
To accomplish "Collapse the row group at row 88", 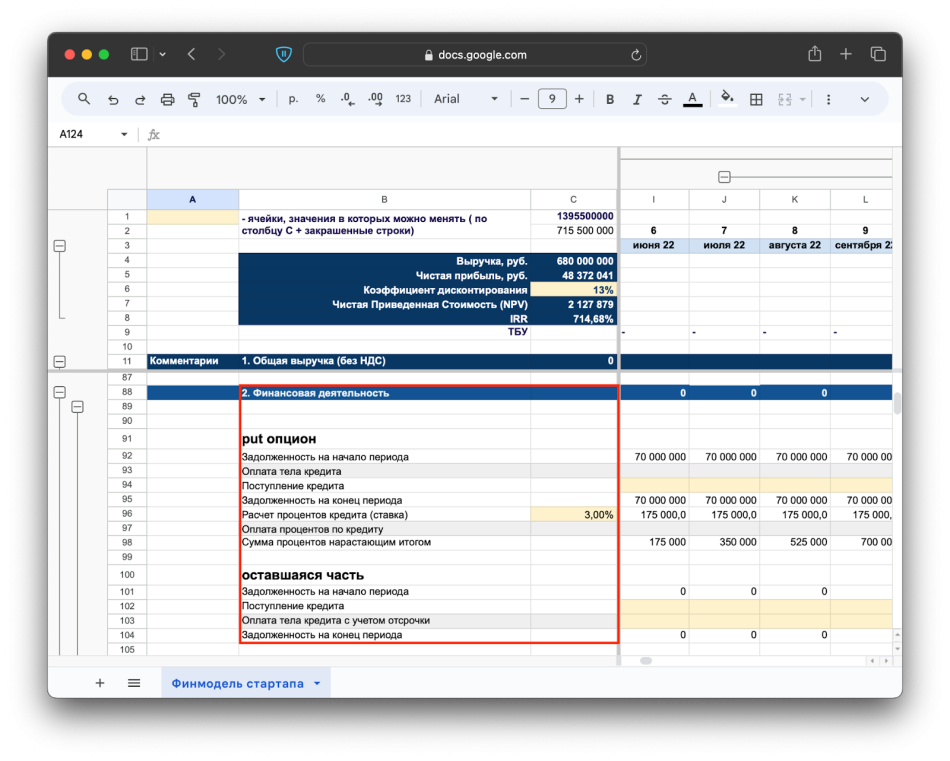I will 59,393.
